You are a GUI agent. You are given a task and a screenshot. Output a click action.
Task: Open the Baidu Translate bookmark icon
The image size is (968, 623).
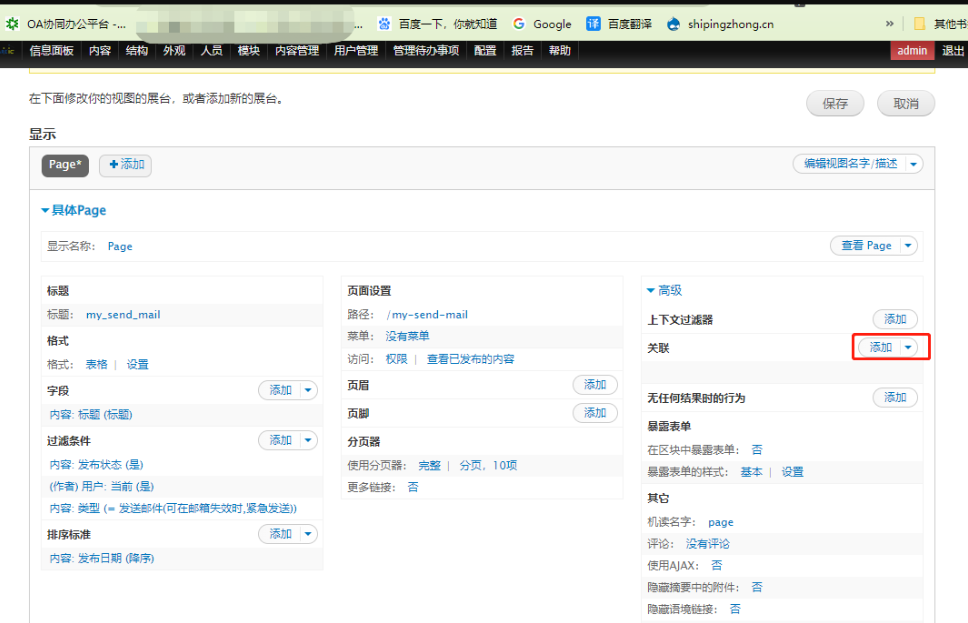[x=594, y=24]
